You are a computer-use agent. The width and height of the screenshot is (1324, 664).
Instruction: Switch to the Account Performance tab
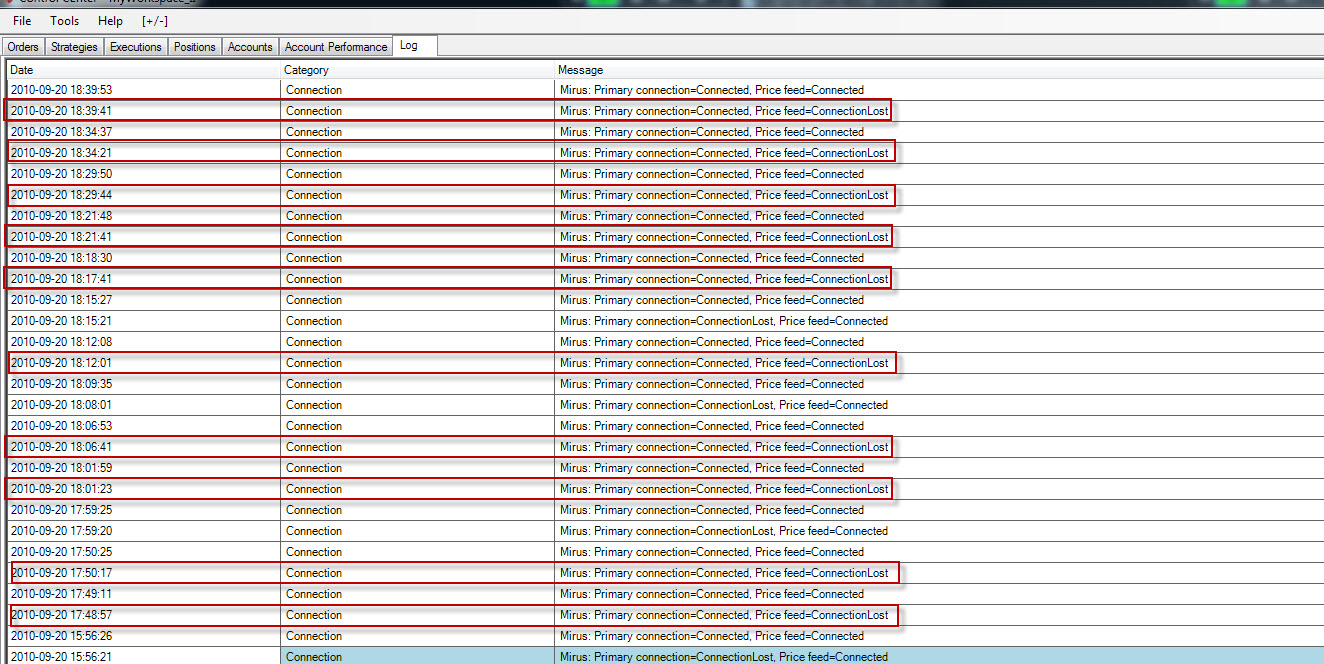[336, 47]
